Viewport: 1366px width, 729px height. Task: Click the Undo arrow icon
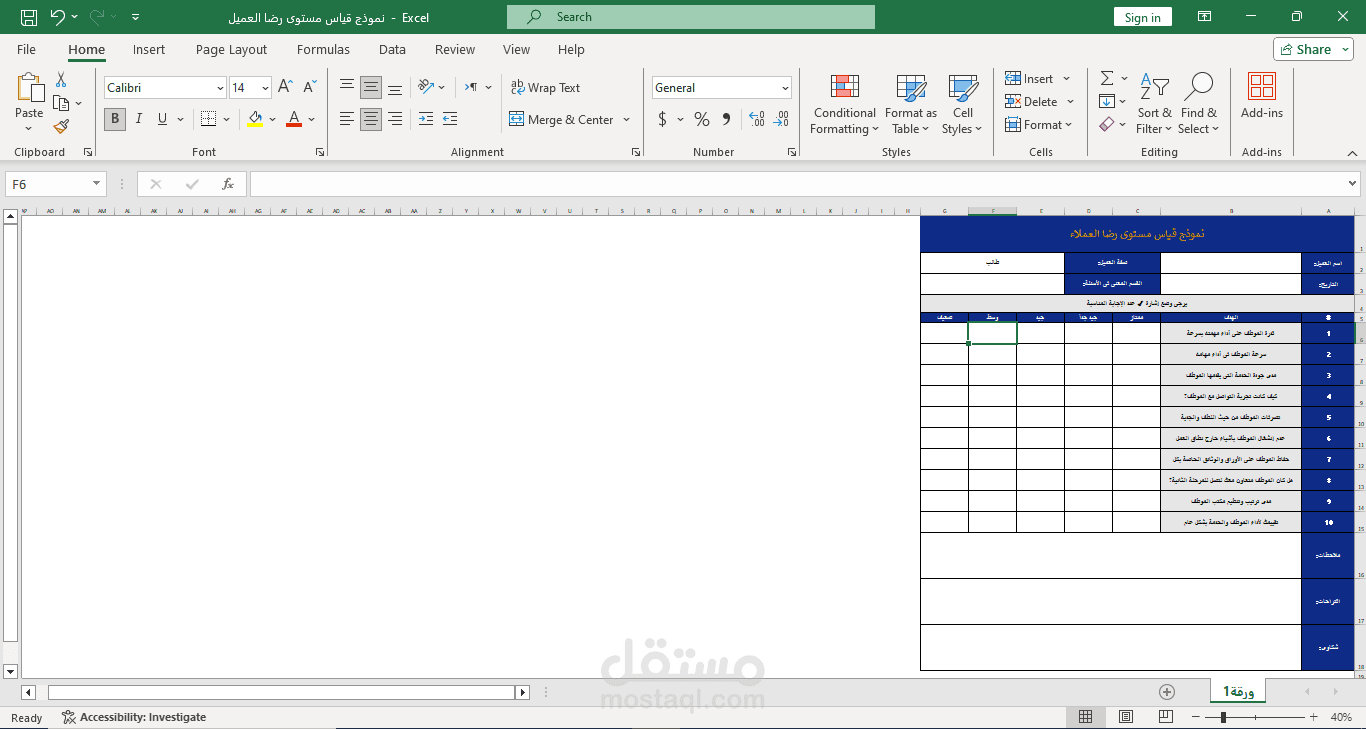point(57,17)
